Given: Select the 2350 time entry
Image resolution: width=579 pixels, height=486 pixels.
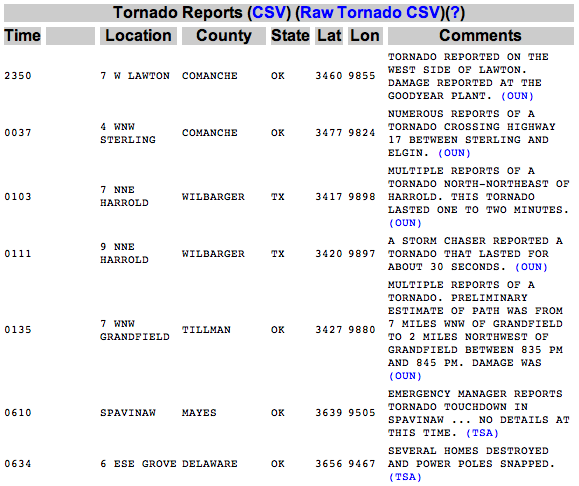Looking at the screenshot, I should coord(18,76).
